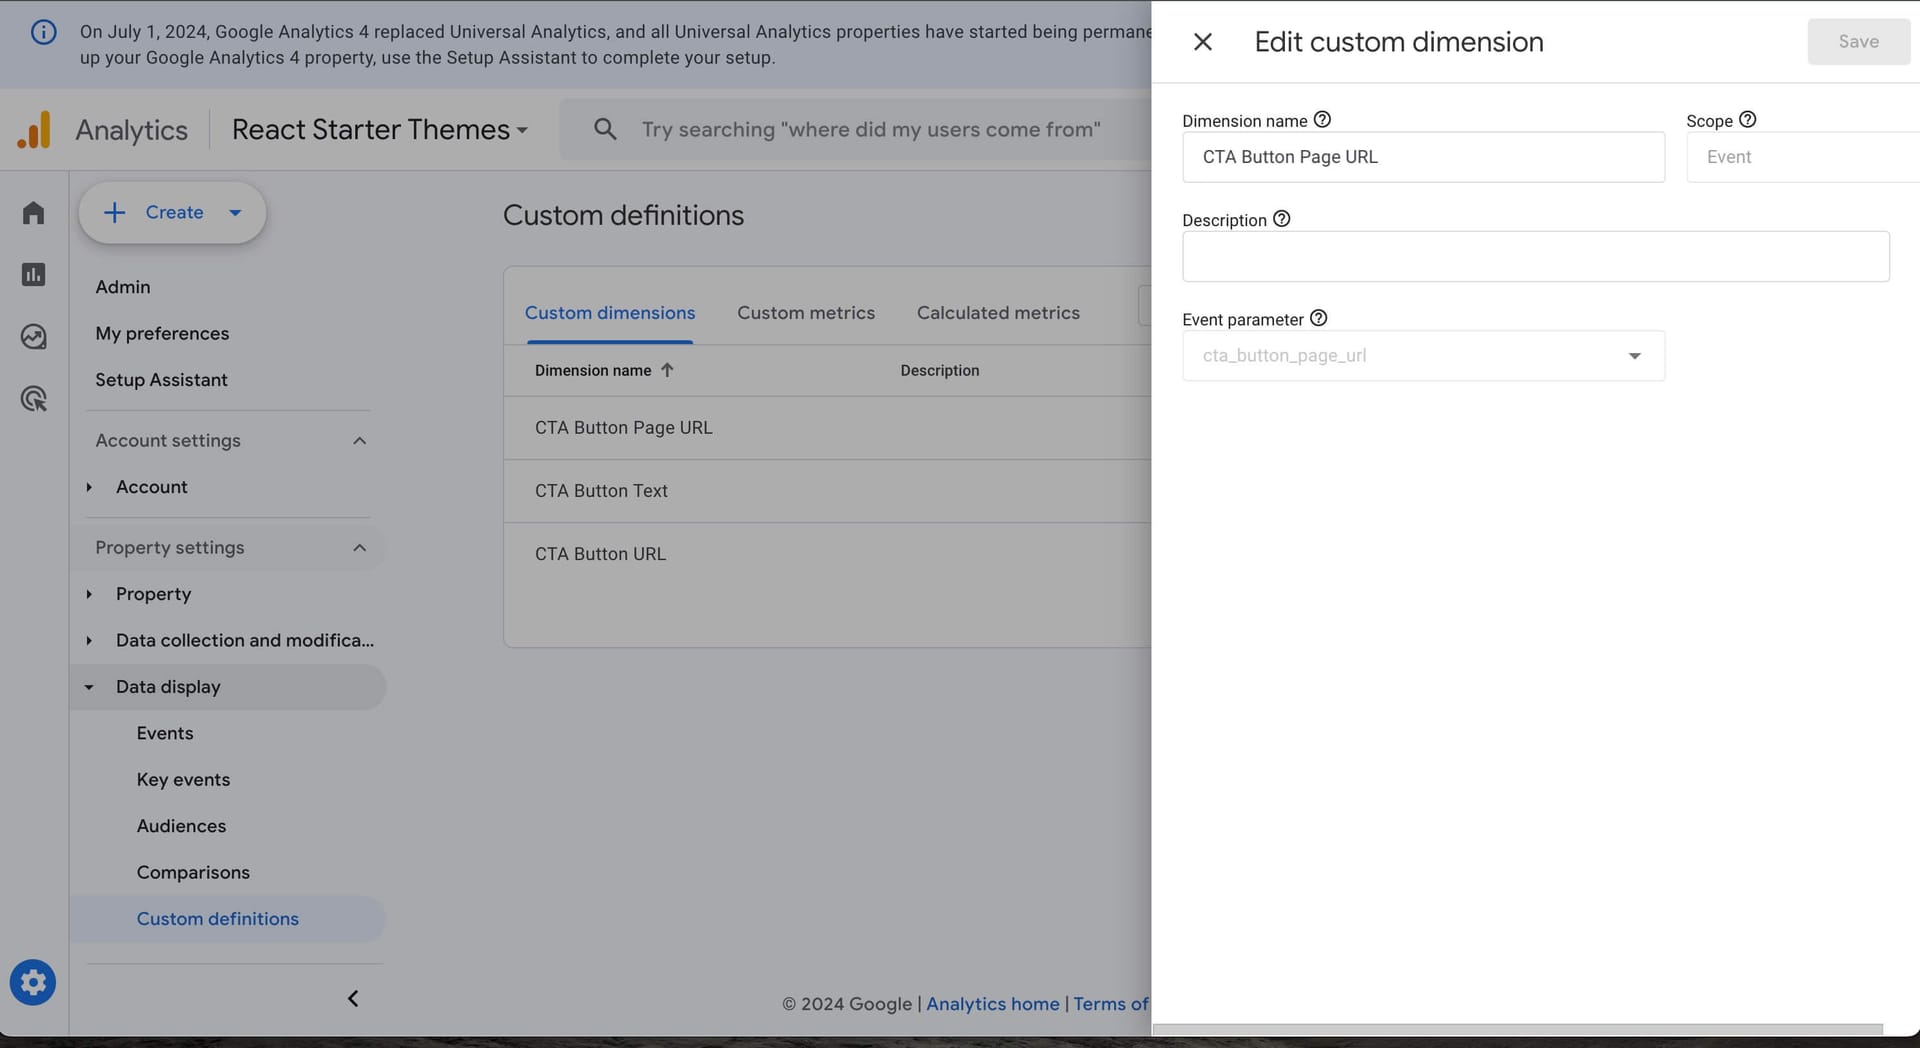
Task: Click the Admin gear icon
Action: pyautogui.click(x=33, y=983)
